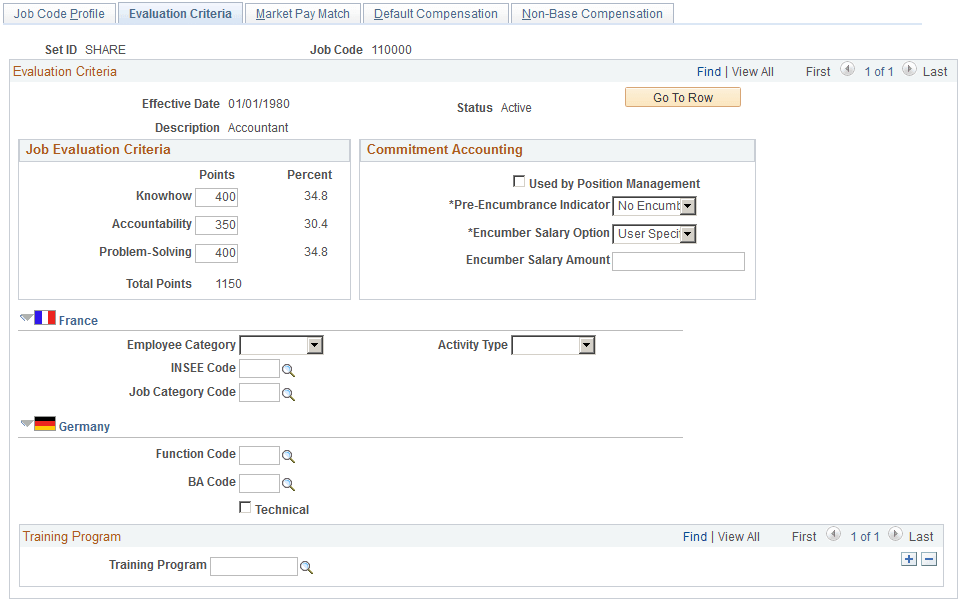The height and width of the screenshot is (603, 962).
Task: Collapse the France section
Action: (24, 318)
